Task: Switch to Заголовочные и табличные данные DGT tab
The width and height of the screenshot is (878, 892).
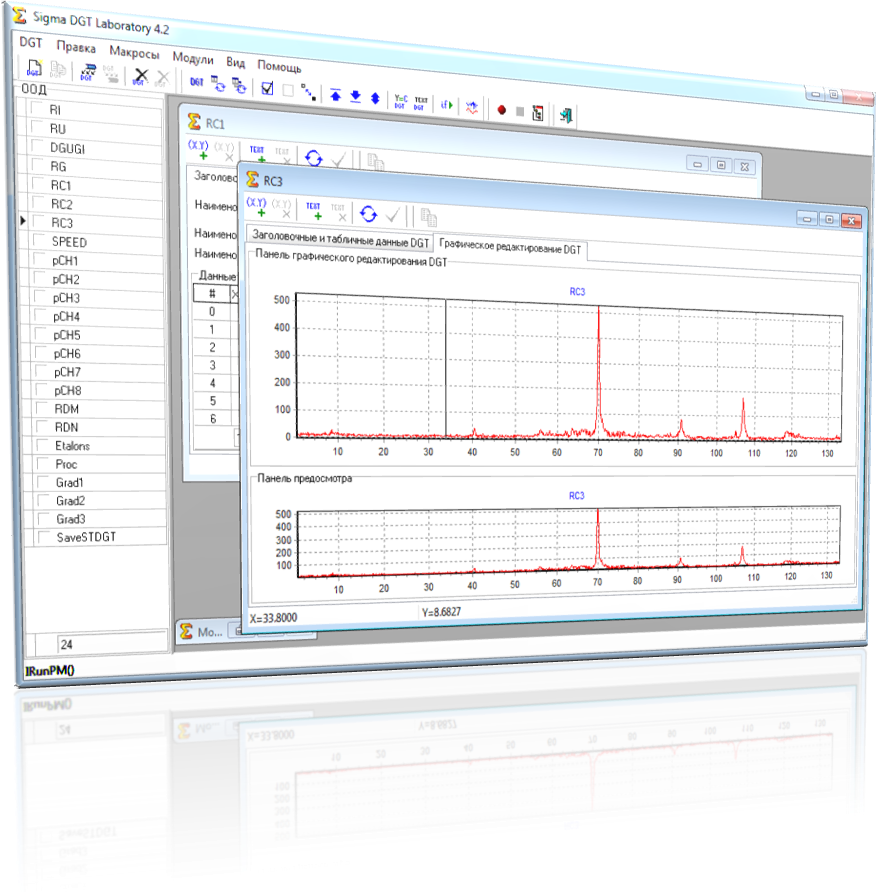Action: tap(340, 239)
